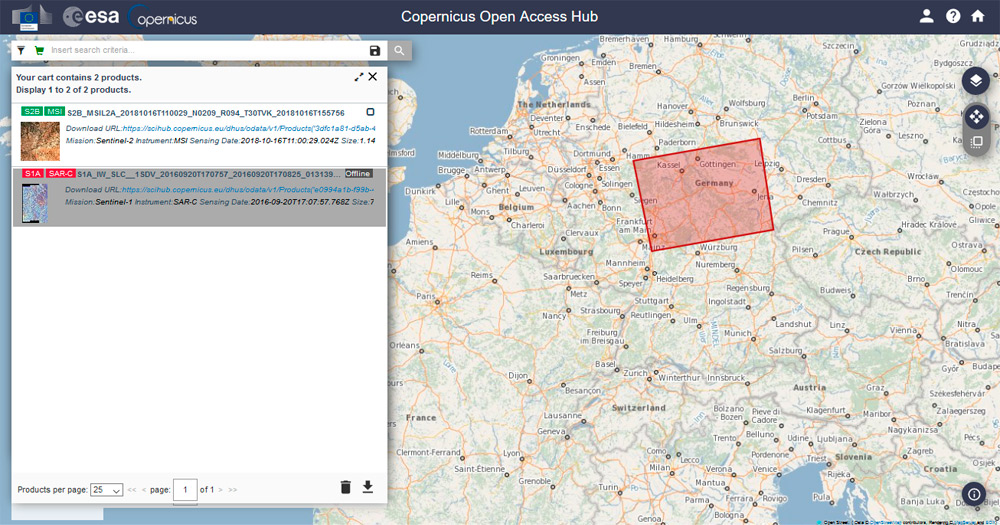Select the S1A_IW_SLC__1SDV product title

coord(209,174)
